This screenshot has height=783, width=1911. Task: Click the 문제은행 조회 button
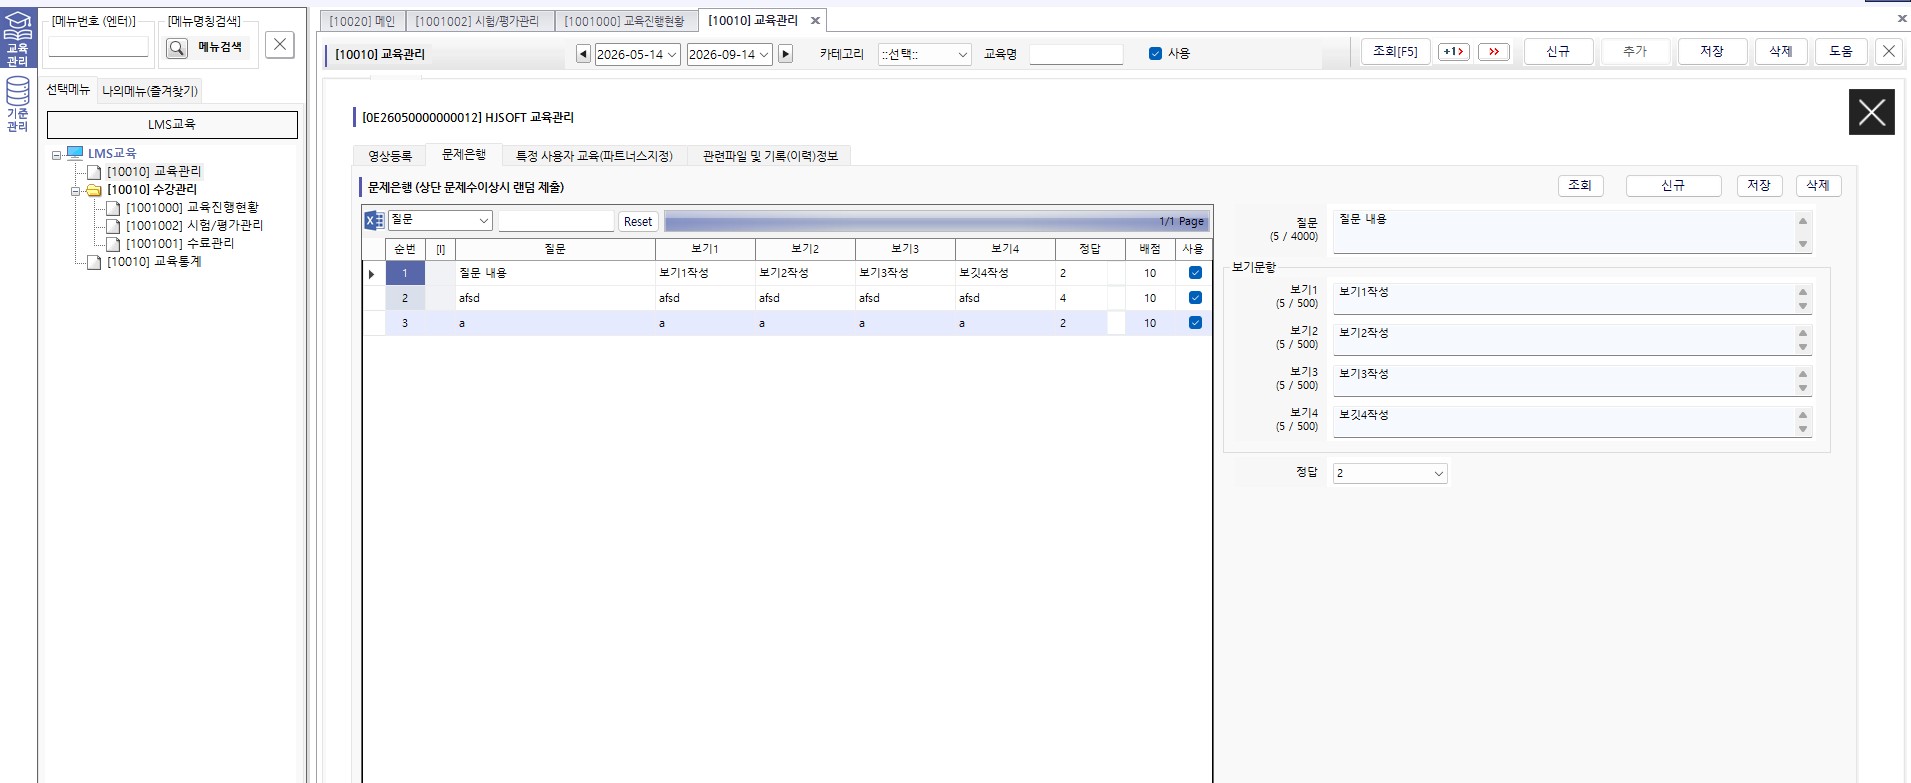pyautogui.click(x=1580, y=186)
